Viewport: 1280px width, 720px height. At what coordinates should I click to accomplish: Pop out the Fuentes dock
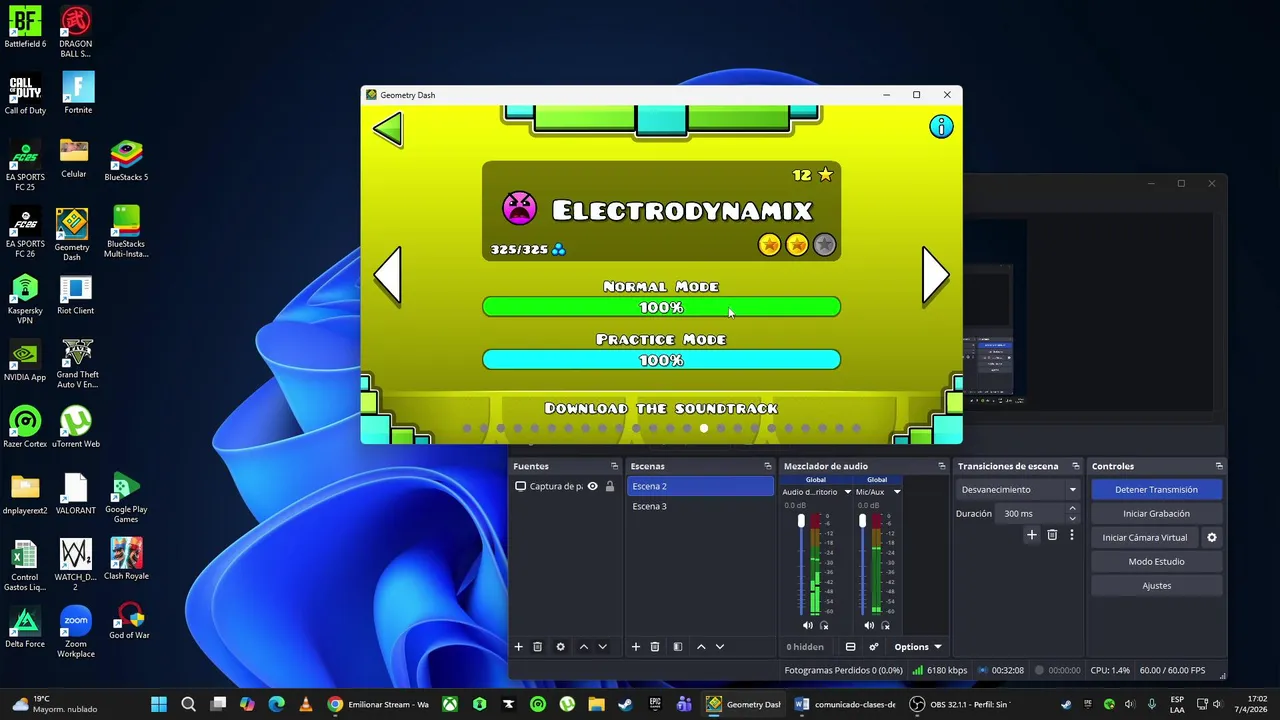[x=614, y=466]
